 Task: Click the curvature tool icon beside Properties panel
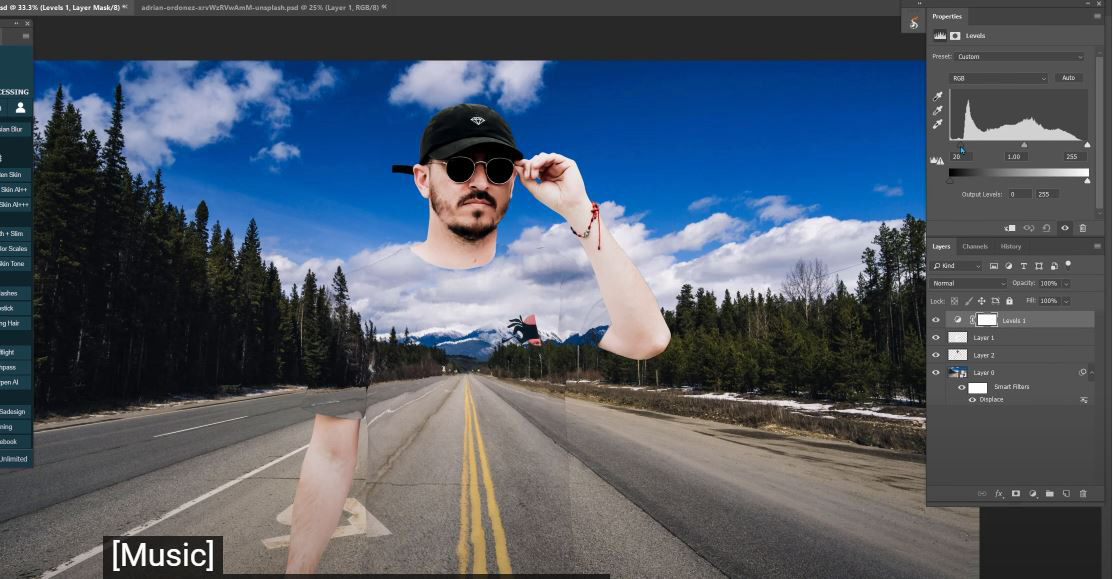click(914, 23)
